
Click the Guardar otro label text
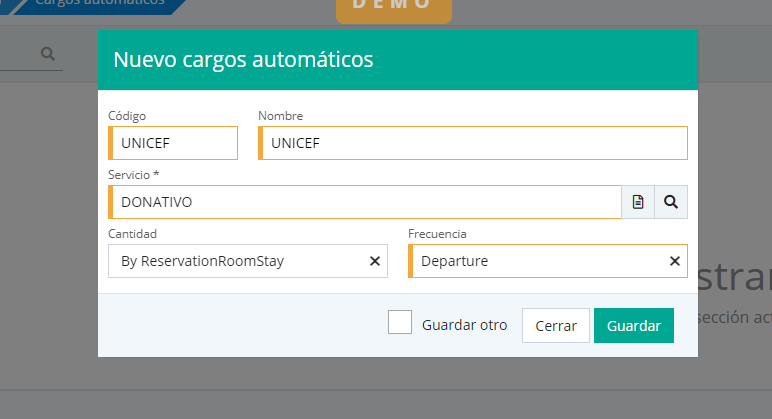point(464,325)
